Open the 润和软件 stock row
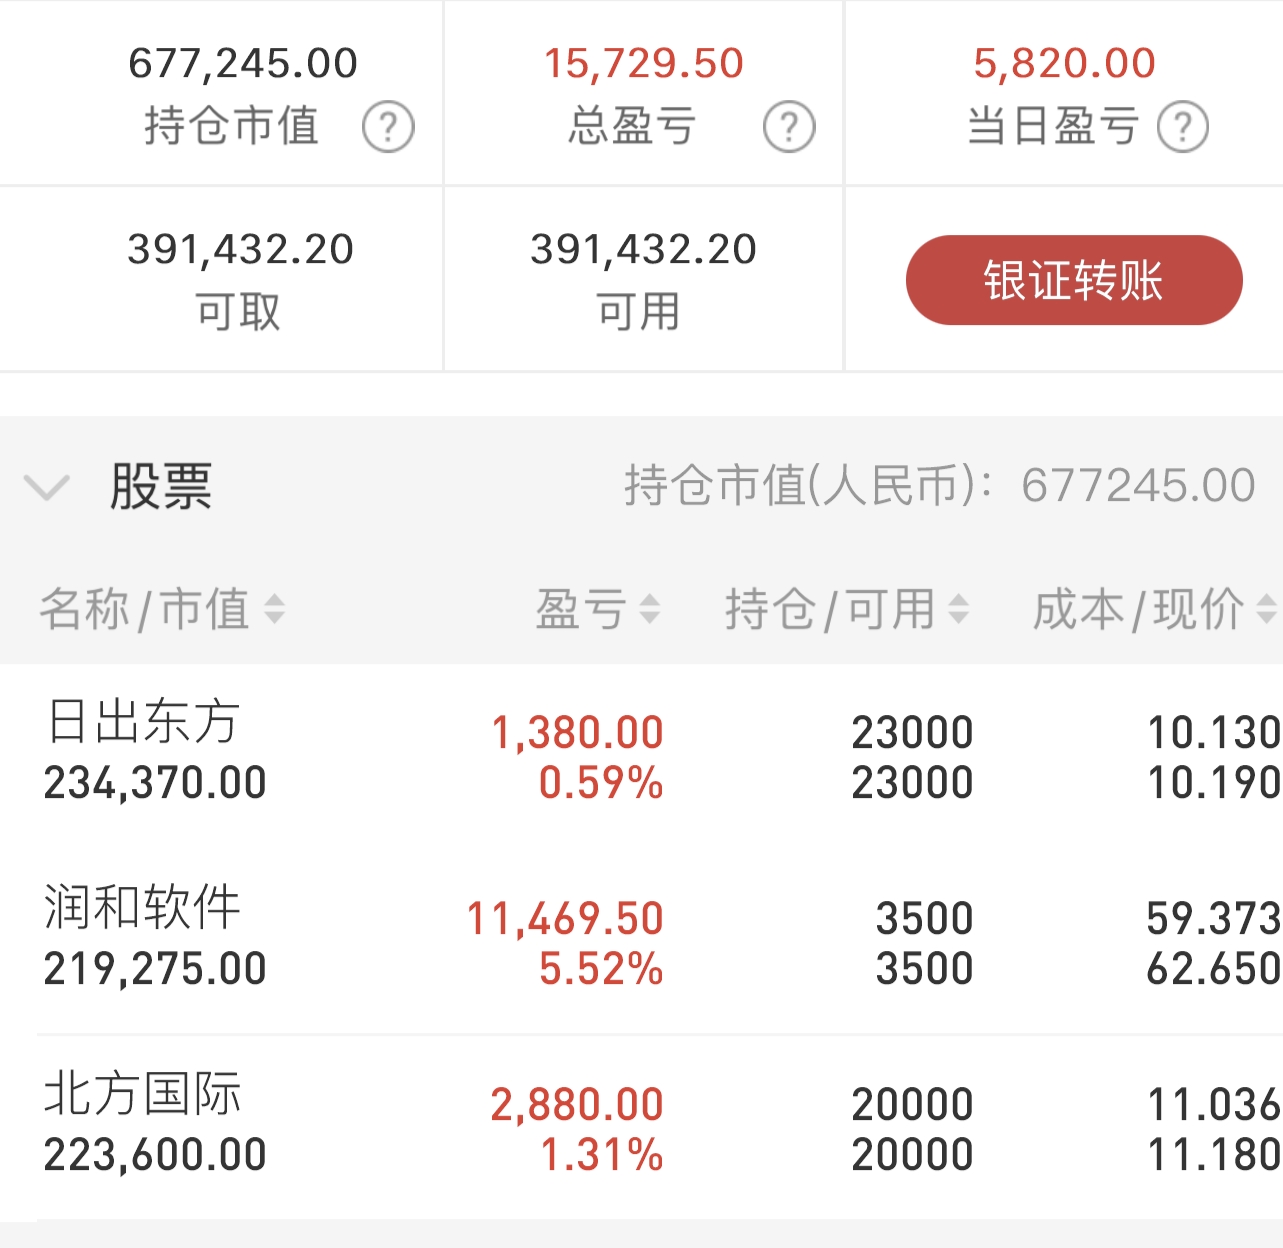This screenshot has width=1283, height=1248. pyautogui.click(x=641, y=941)
